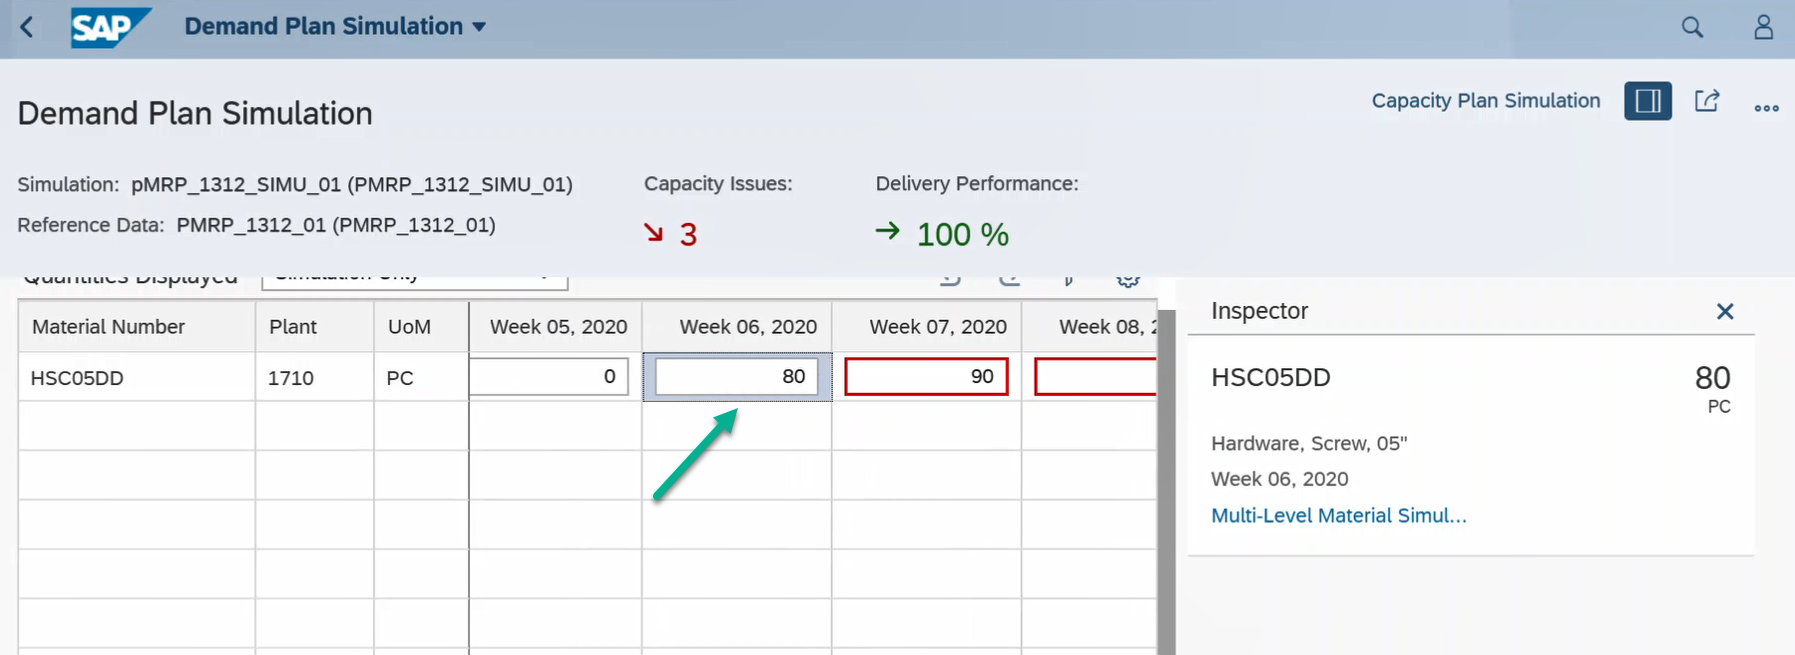This screenshot has width=1795, height=655.
Task: Click the table settings gear icon
Action: click(1128, 280)
